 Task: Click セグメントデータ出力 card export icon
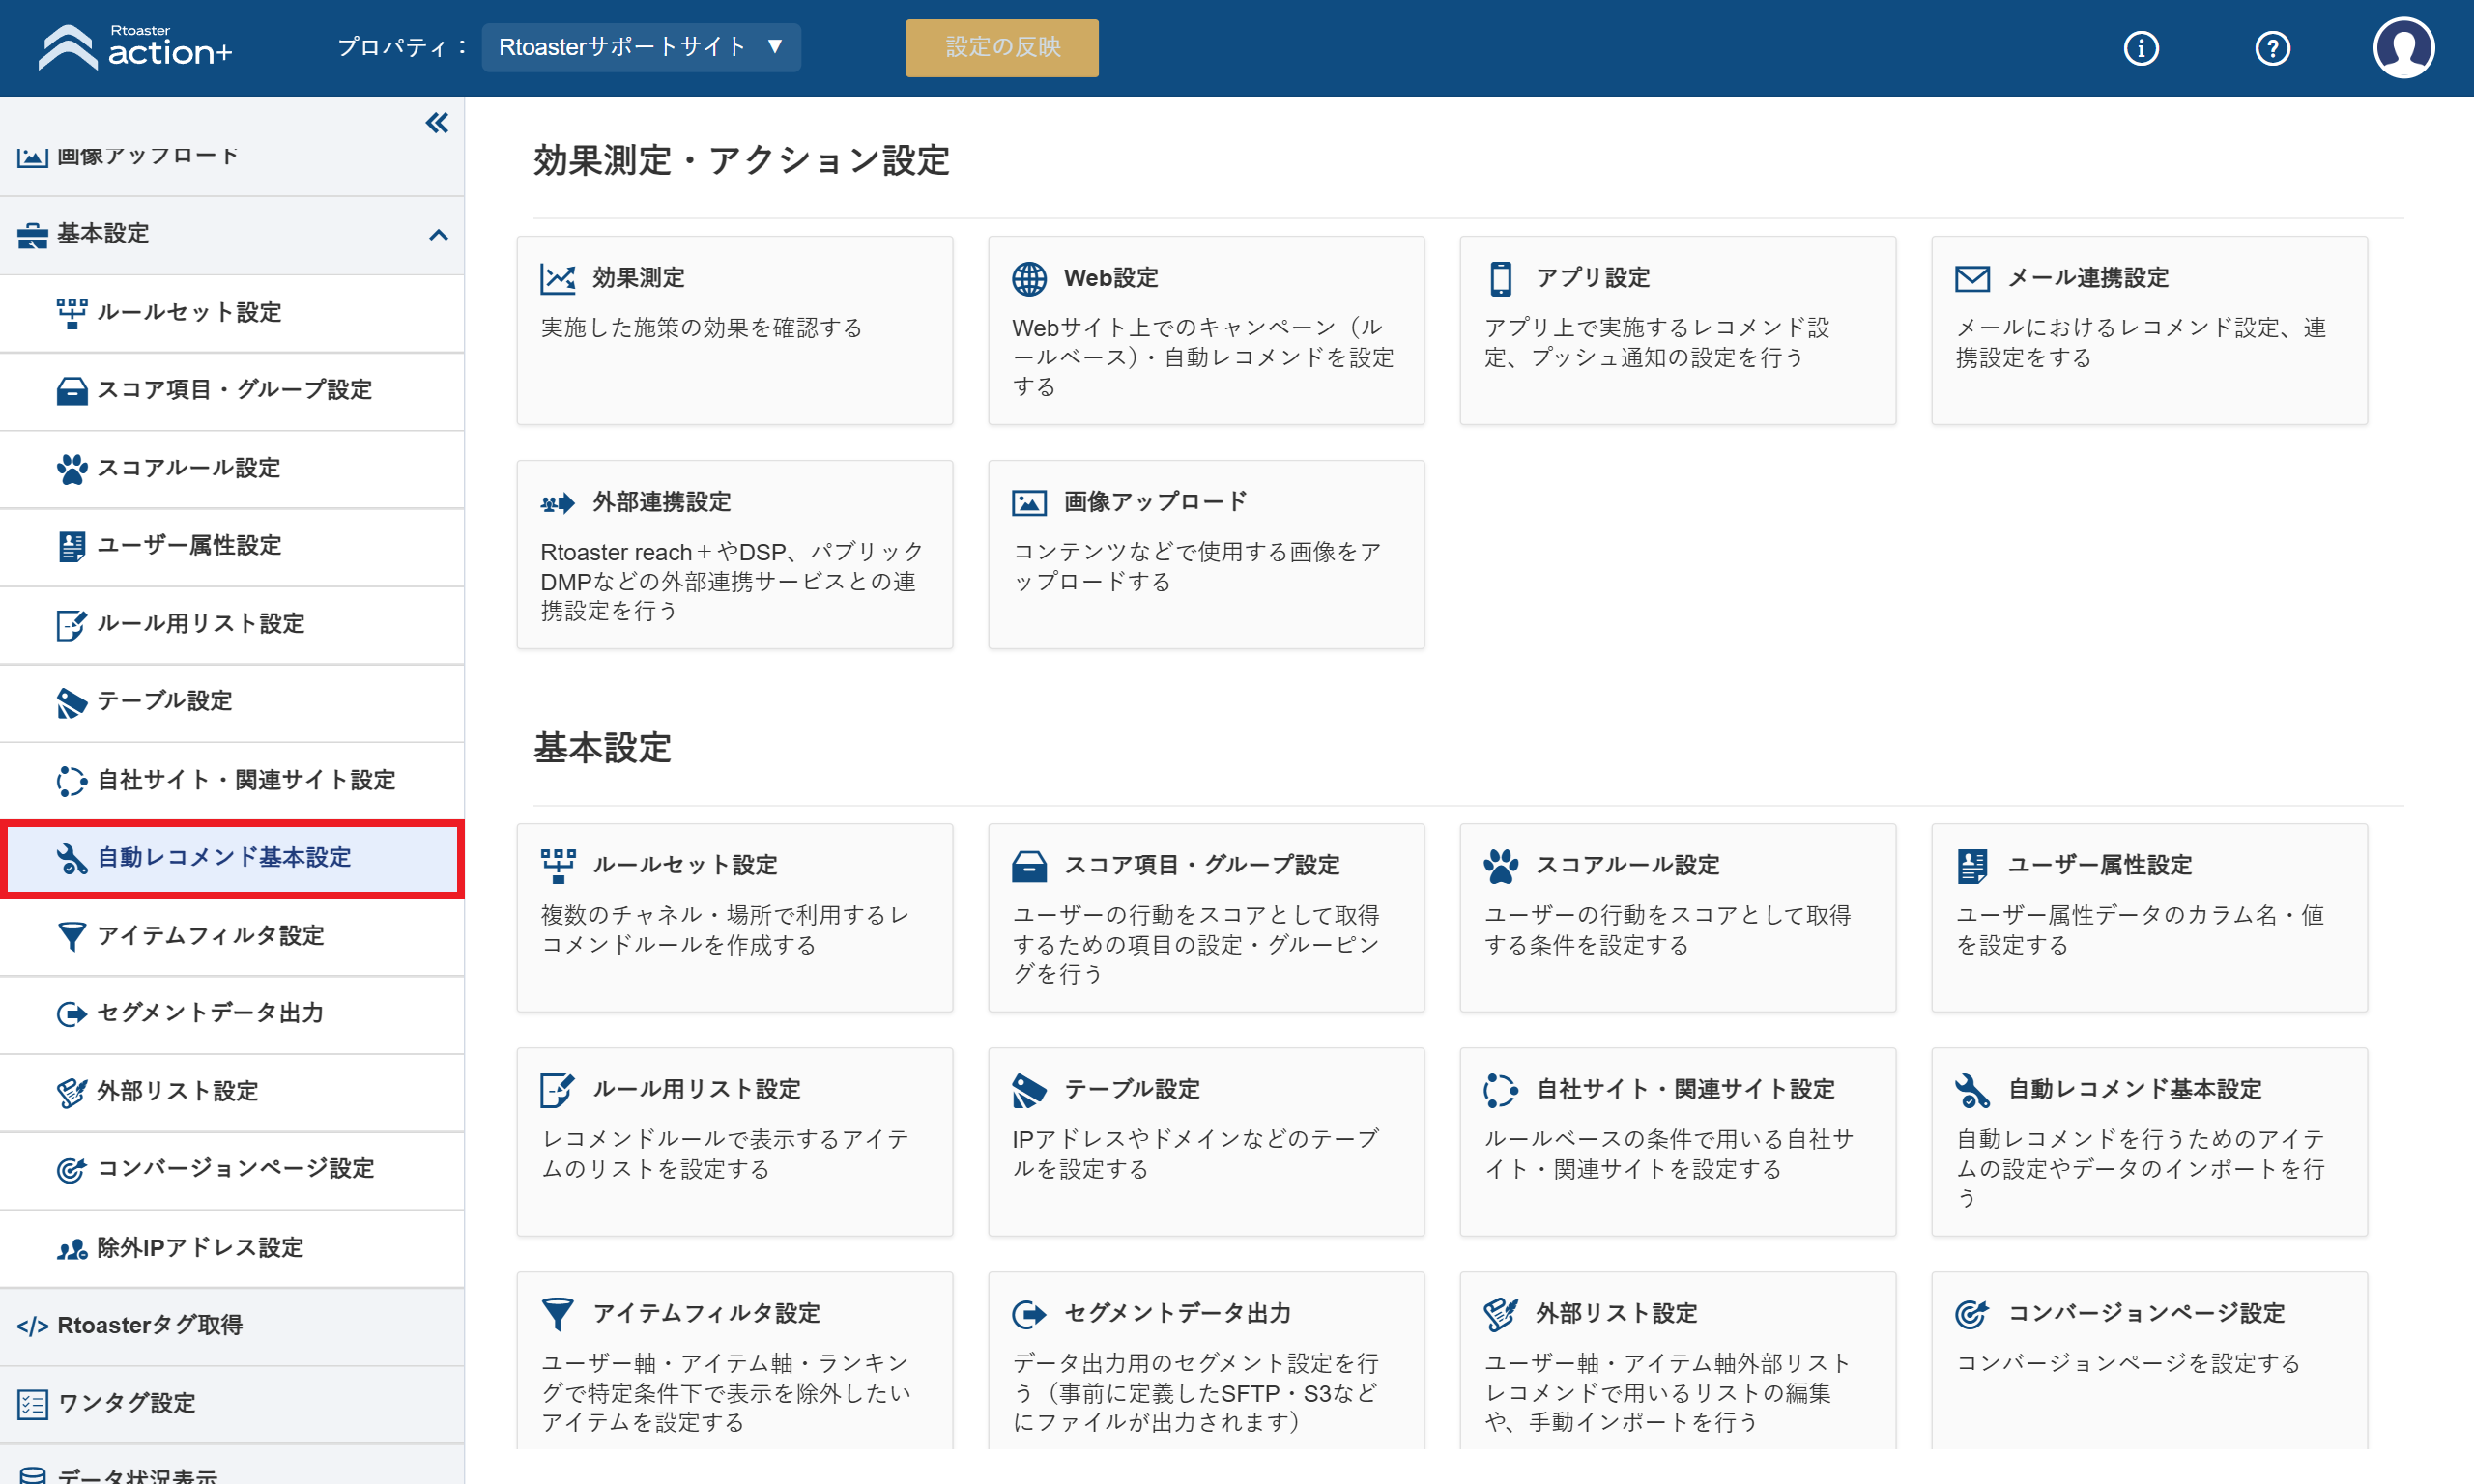point(1029,1314)
